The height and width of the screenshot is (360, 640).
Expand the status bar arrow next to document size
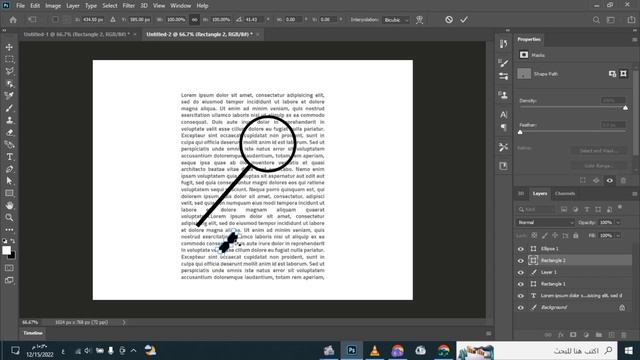pyautogui.click(x=124, y=322)
